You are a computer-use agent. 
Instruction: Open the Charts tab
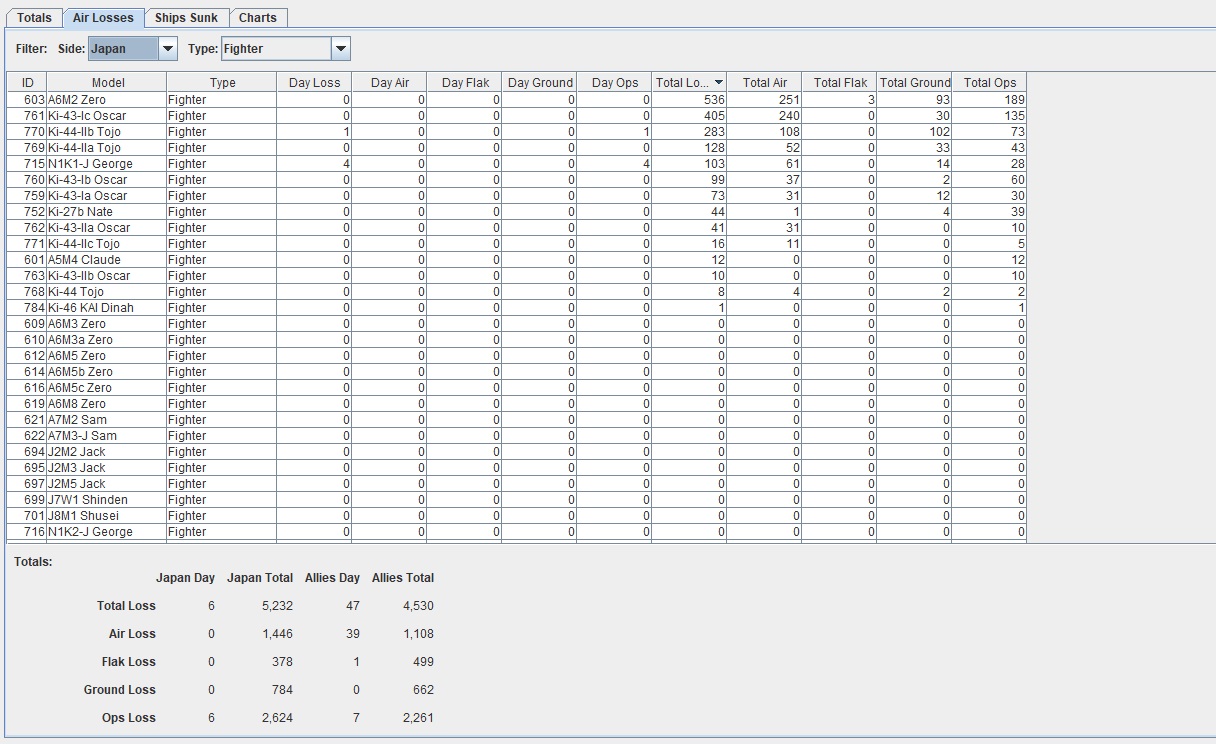tap(258, 18)
